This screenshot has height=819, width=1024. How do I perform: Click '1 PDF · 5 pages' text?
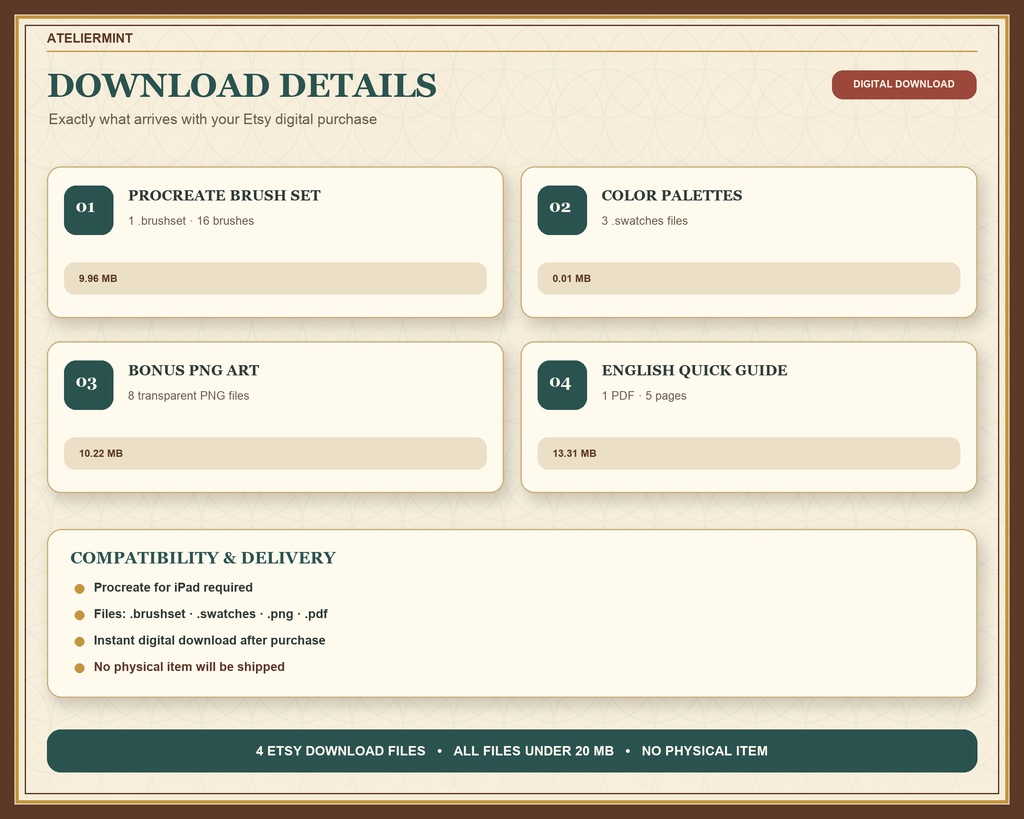click(x=644, y=396)
